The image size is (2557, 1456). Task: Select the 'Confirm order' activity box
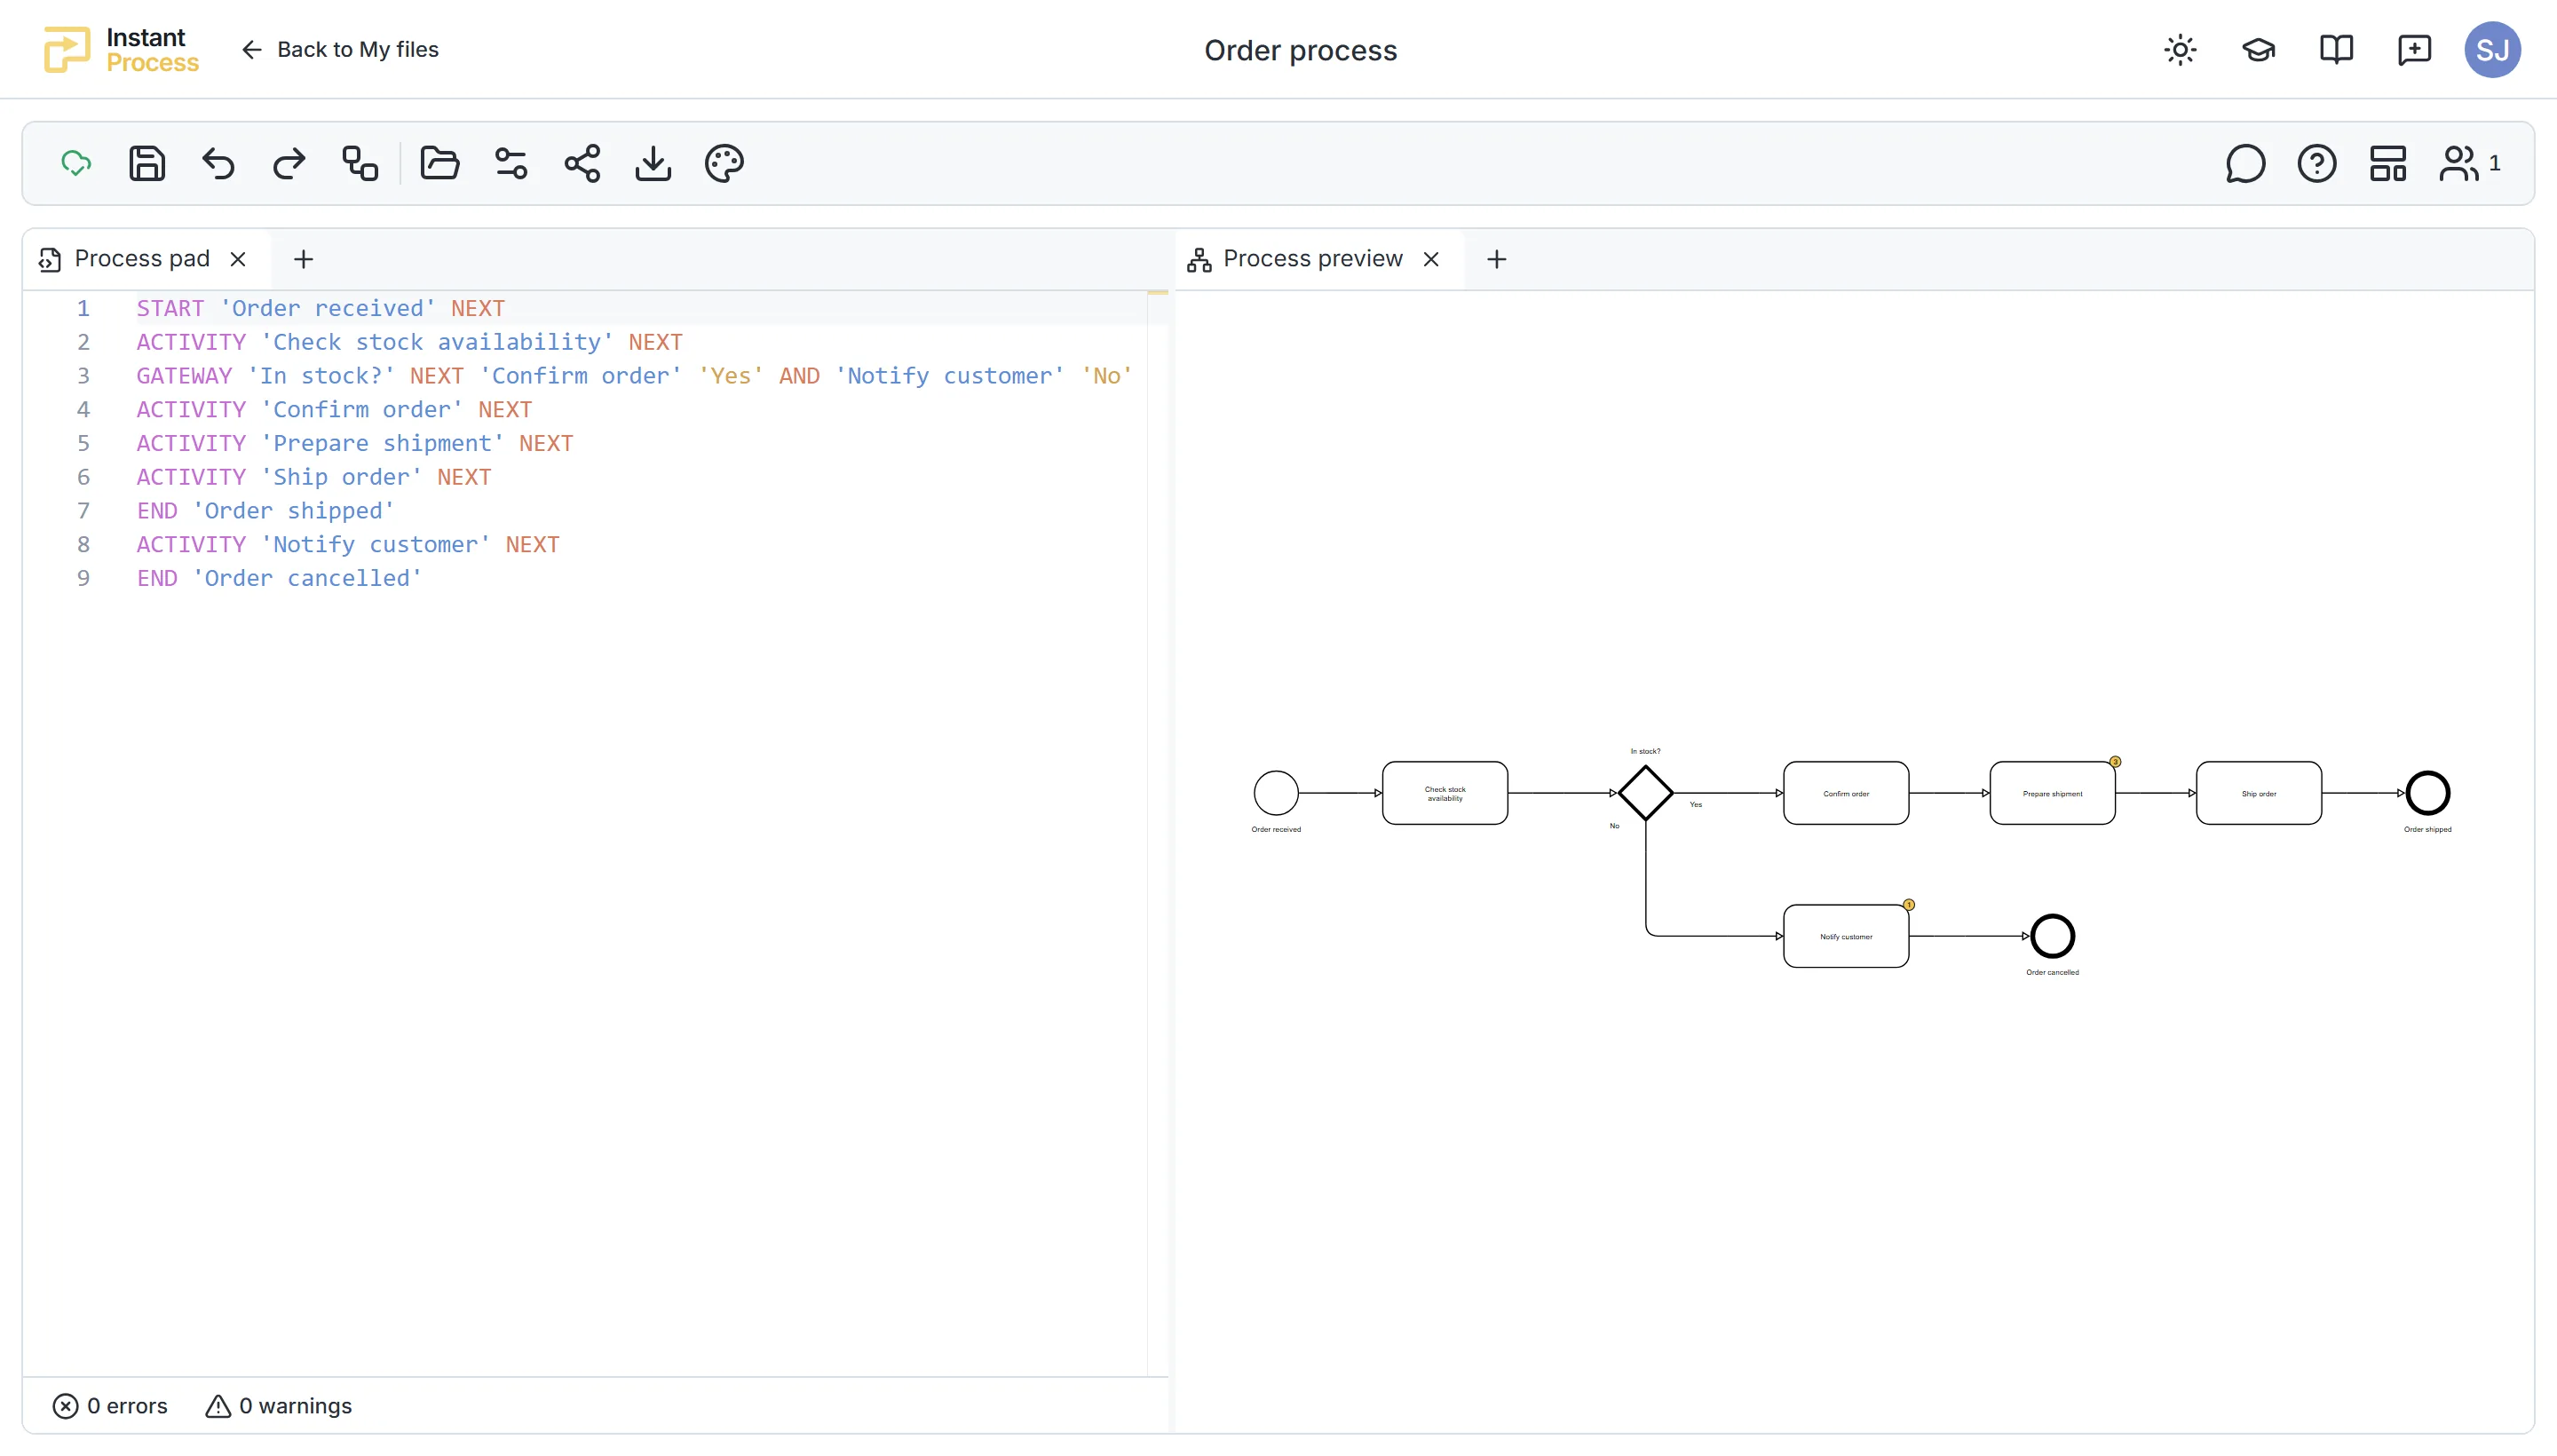click(x=1846, y=793)
